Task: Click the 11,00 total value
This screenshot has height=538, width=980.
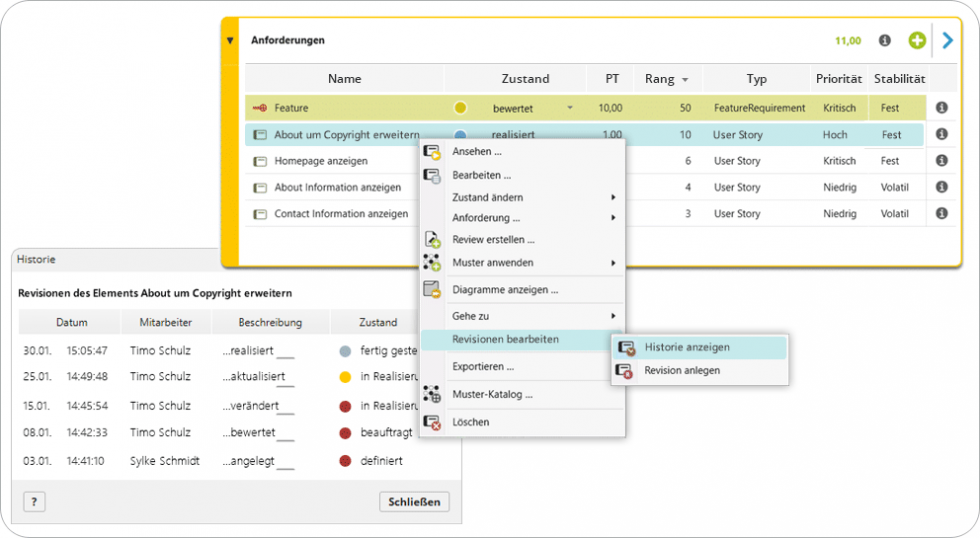Action: pyautogui.click(x=848, y=41)
